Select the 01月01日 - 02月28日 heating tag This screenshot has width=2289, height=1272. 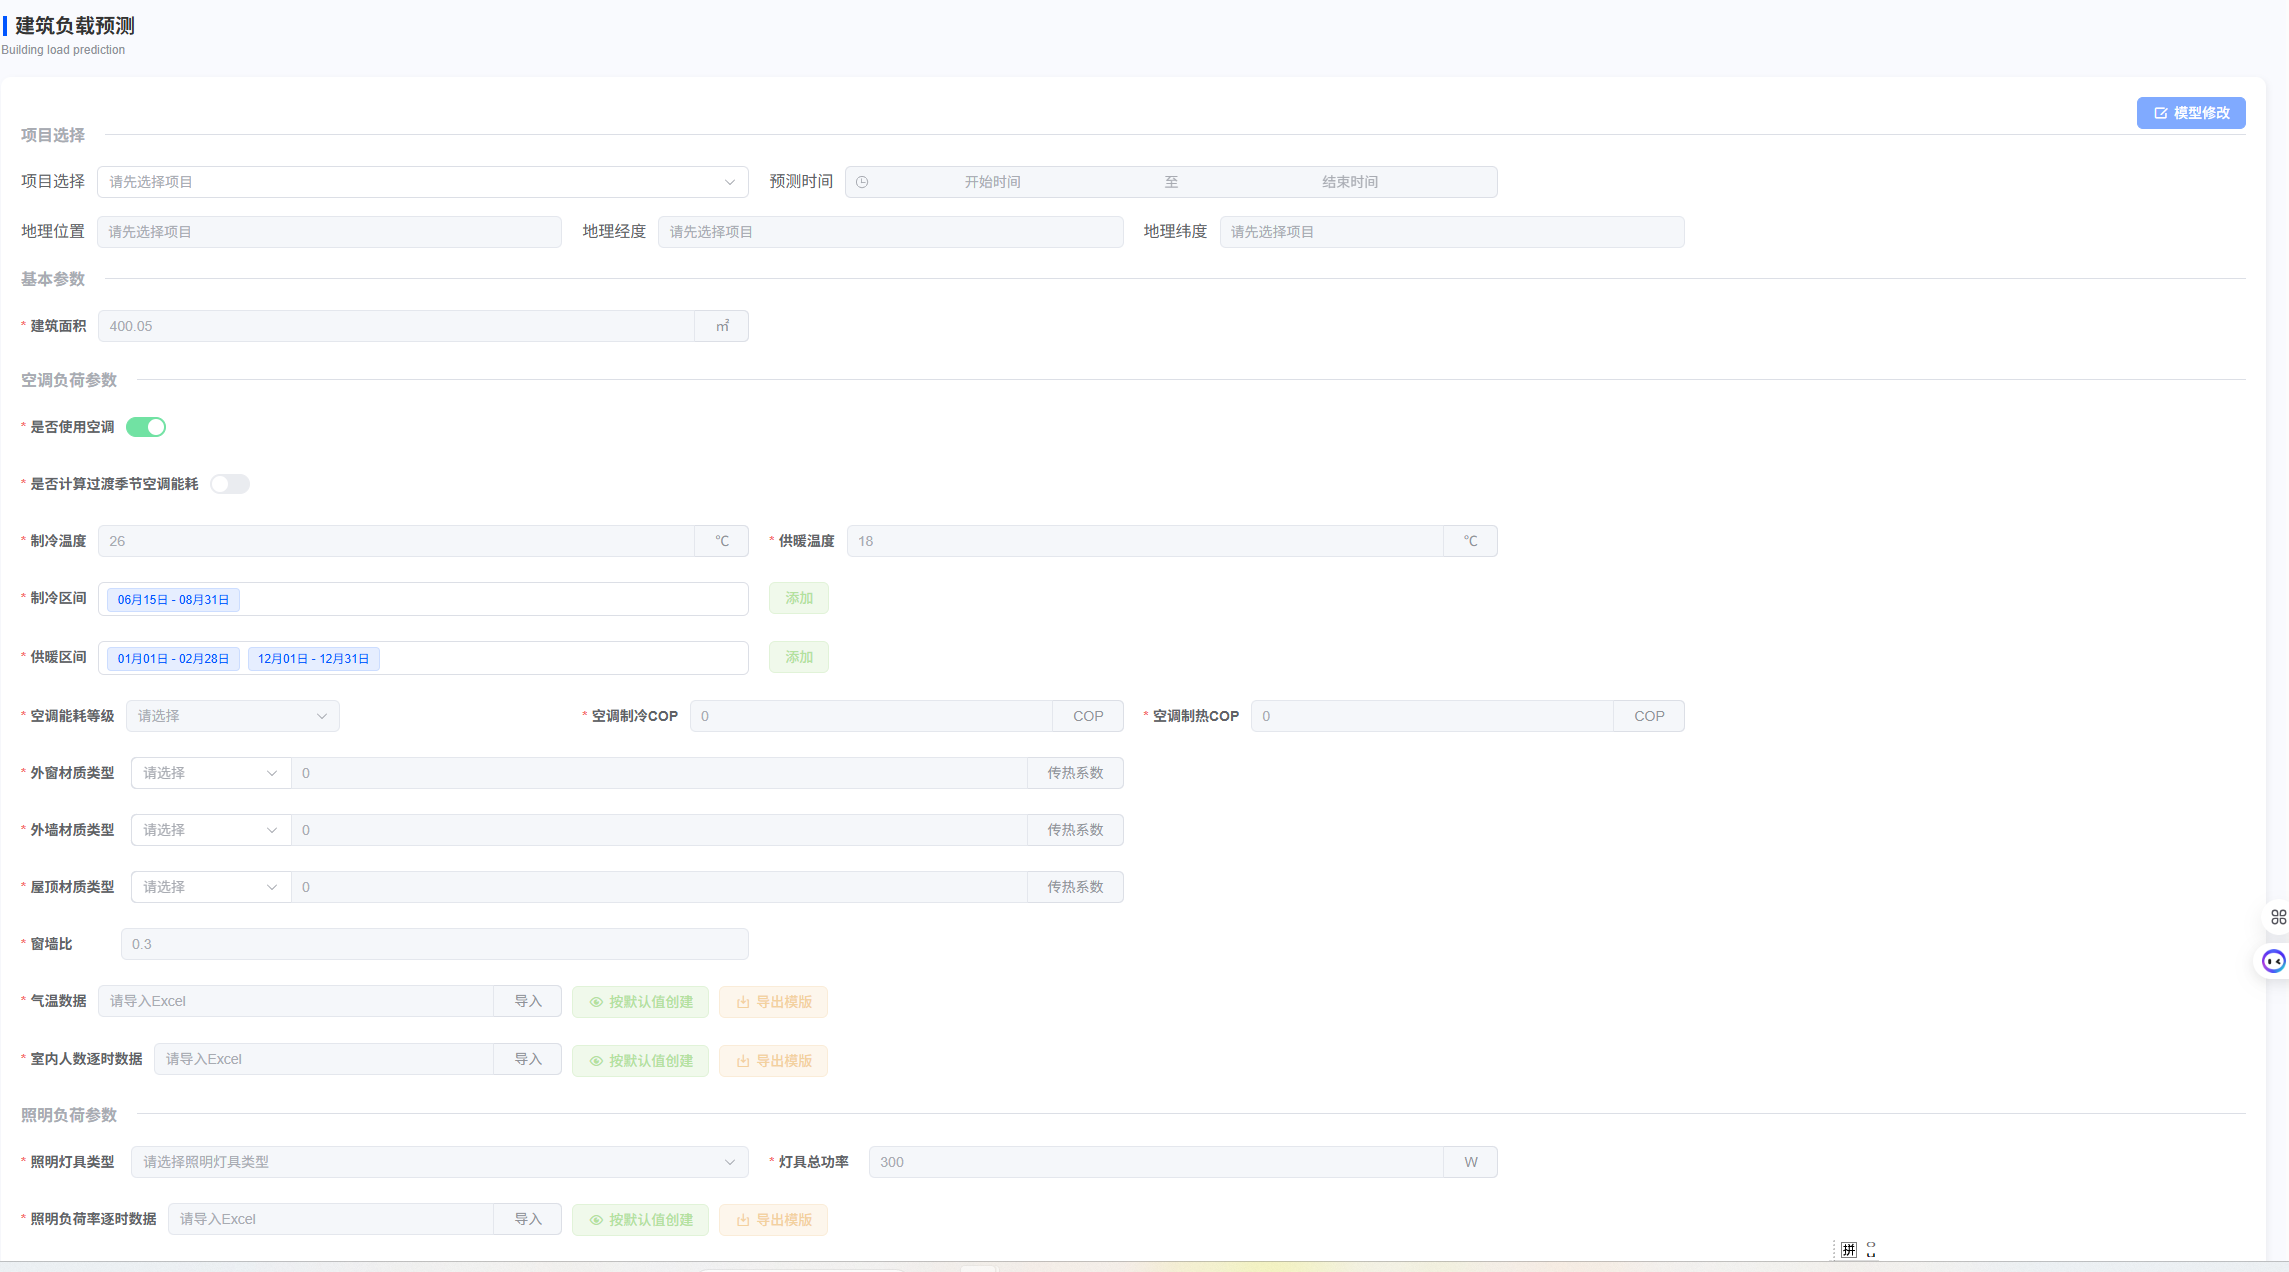(x=173, y=659)
